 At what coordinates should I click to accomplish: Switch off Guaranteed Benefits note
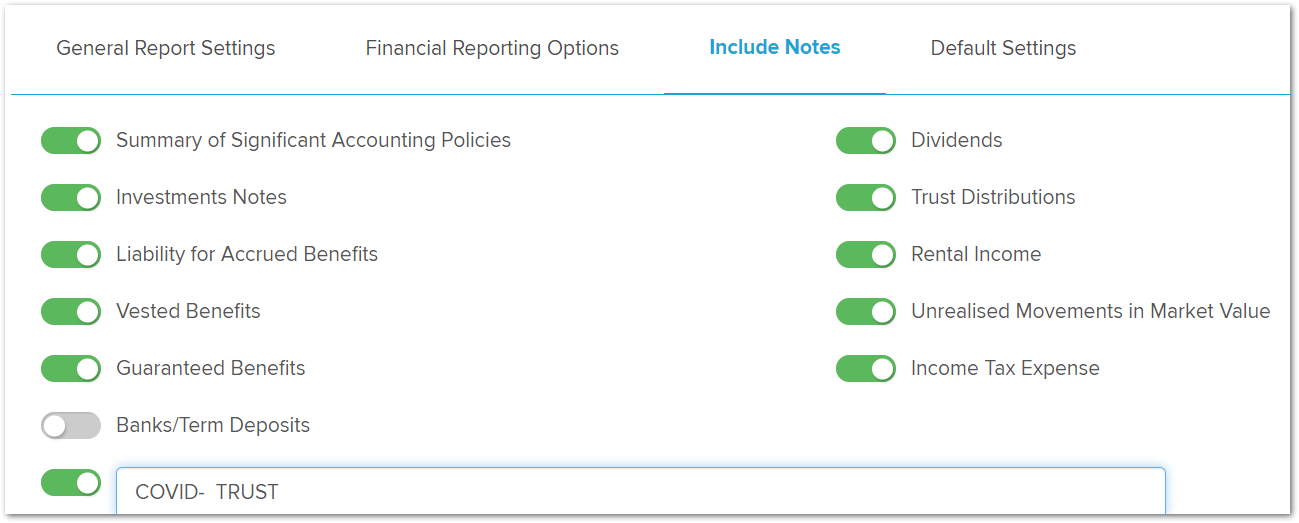click(x=71, y=369)
